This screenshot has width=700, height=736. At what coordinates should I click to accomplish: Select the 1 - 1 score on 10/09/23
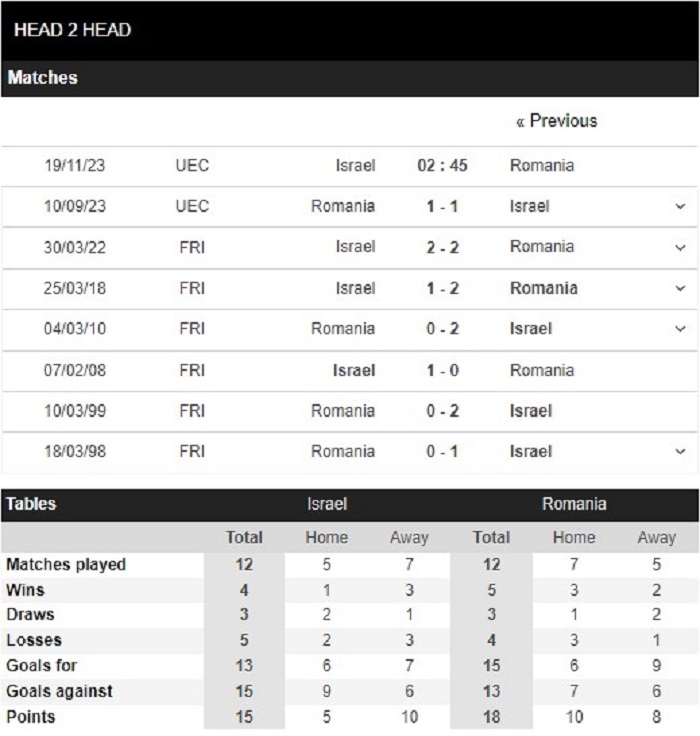[442, 207]
